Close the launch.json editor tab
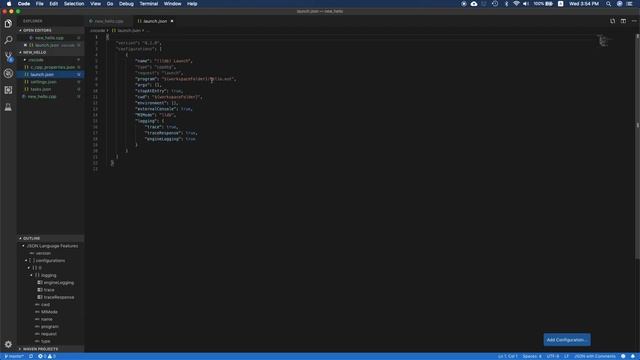This screenshot has height=360, width=640. coord(172,21)
